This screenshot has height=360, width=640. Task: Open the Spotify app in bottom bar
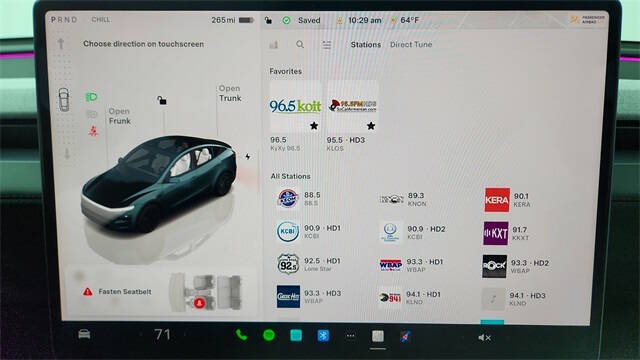pos(269,336)
